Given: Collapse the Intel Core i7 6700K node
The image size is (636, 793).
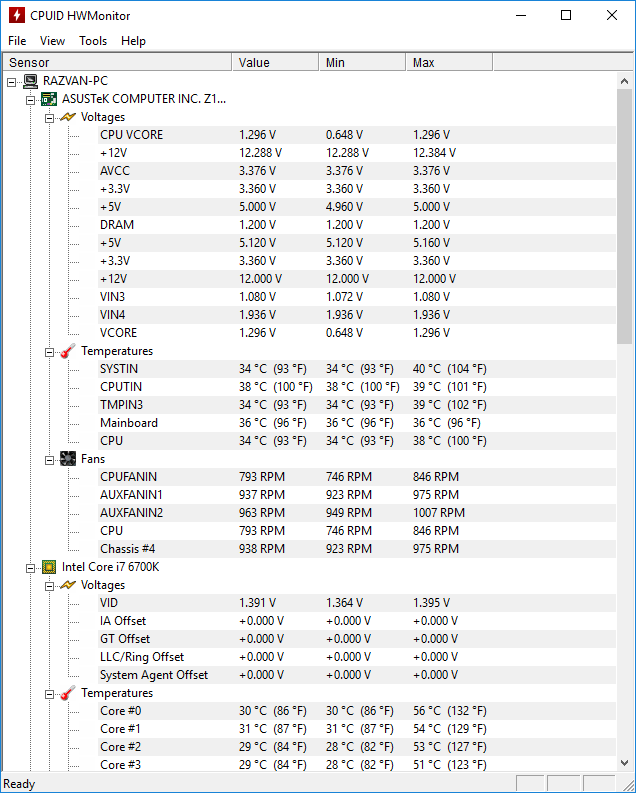Looking at the screenshot, I should (x=30, y=568).
